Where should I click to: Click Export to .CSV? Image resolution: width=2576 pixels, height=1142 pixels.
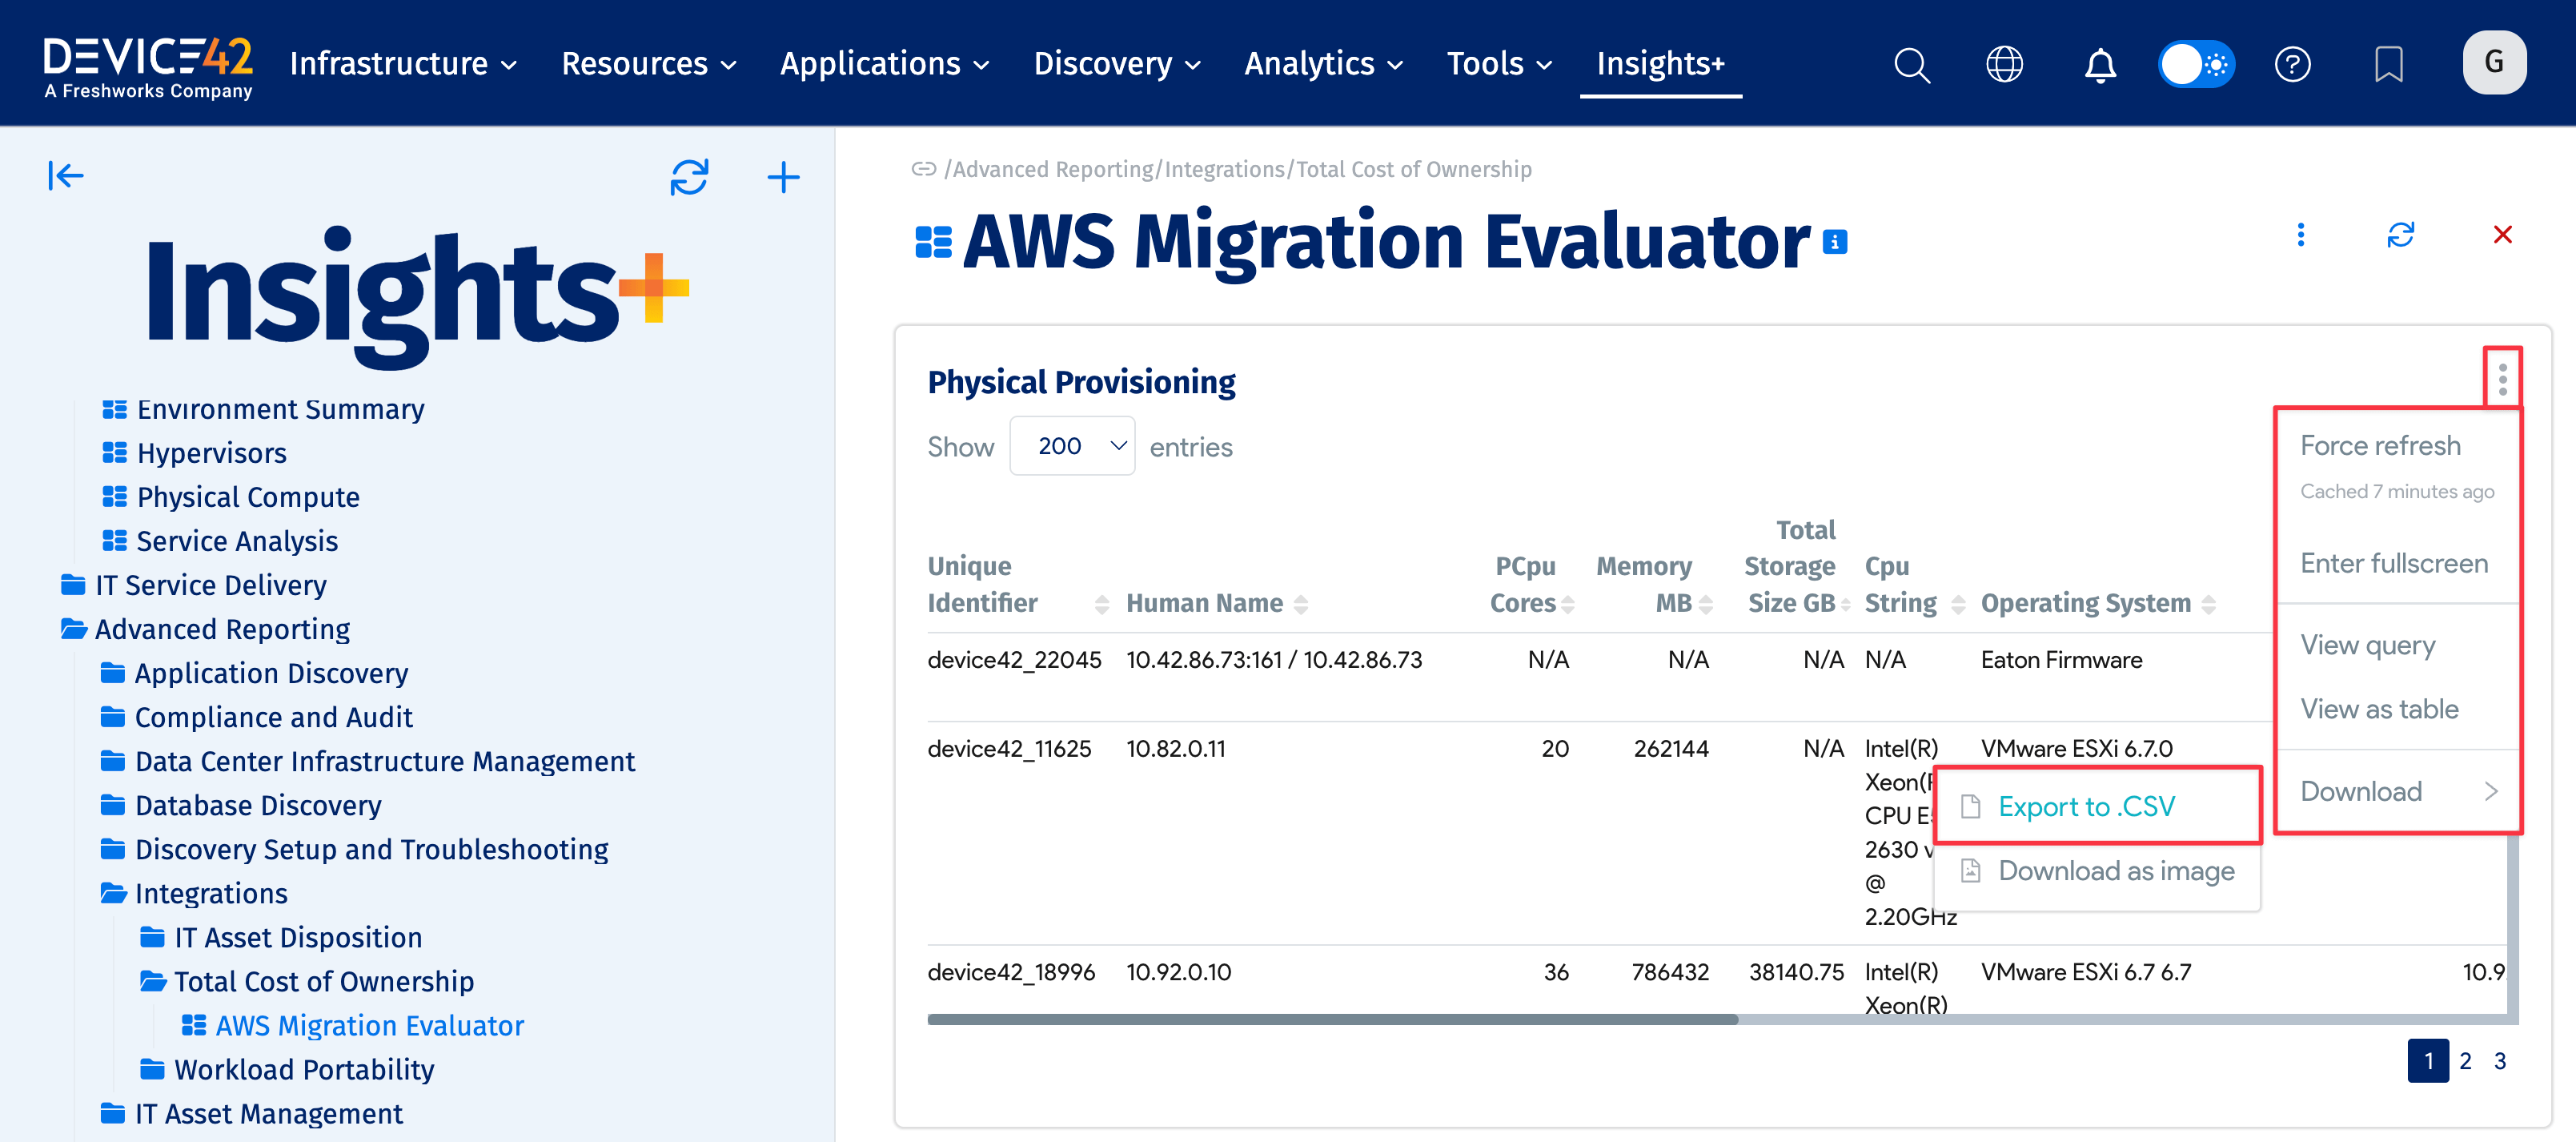pyautogui.click(x=2097, y=807)
